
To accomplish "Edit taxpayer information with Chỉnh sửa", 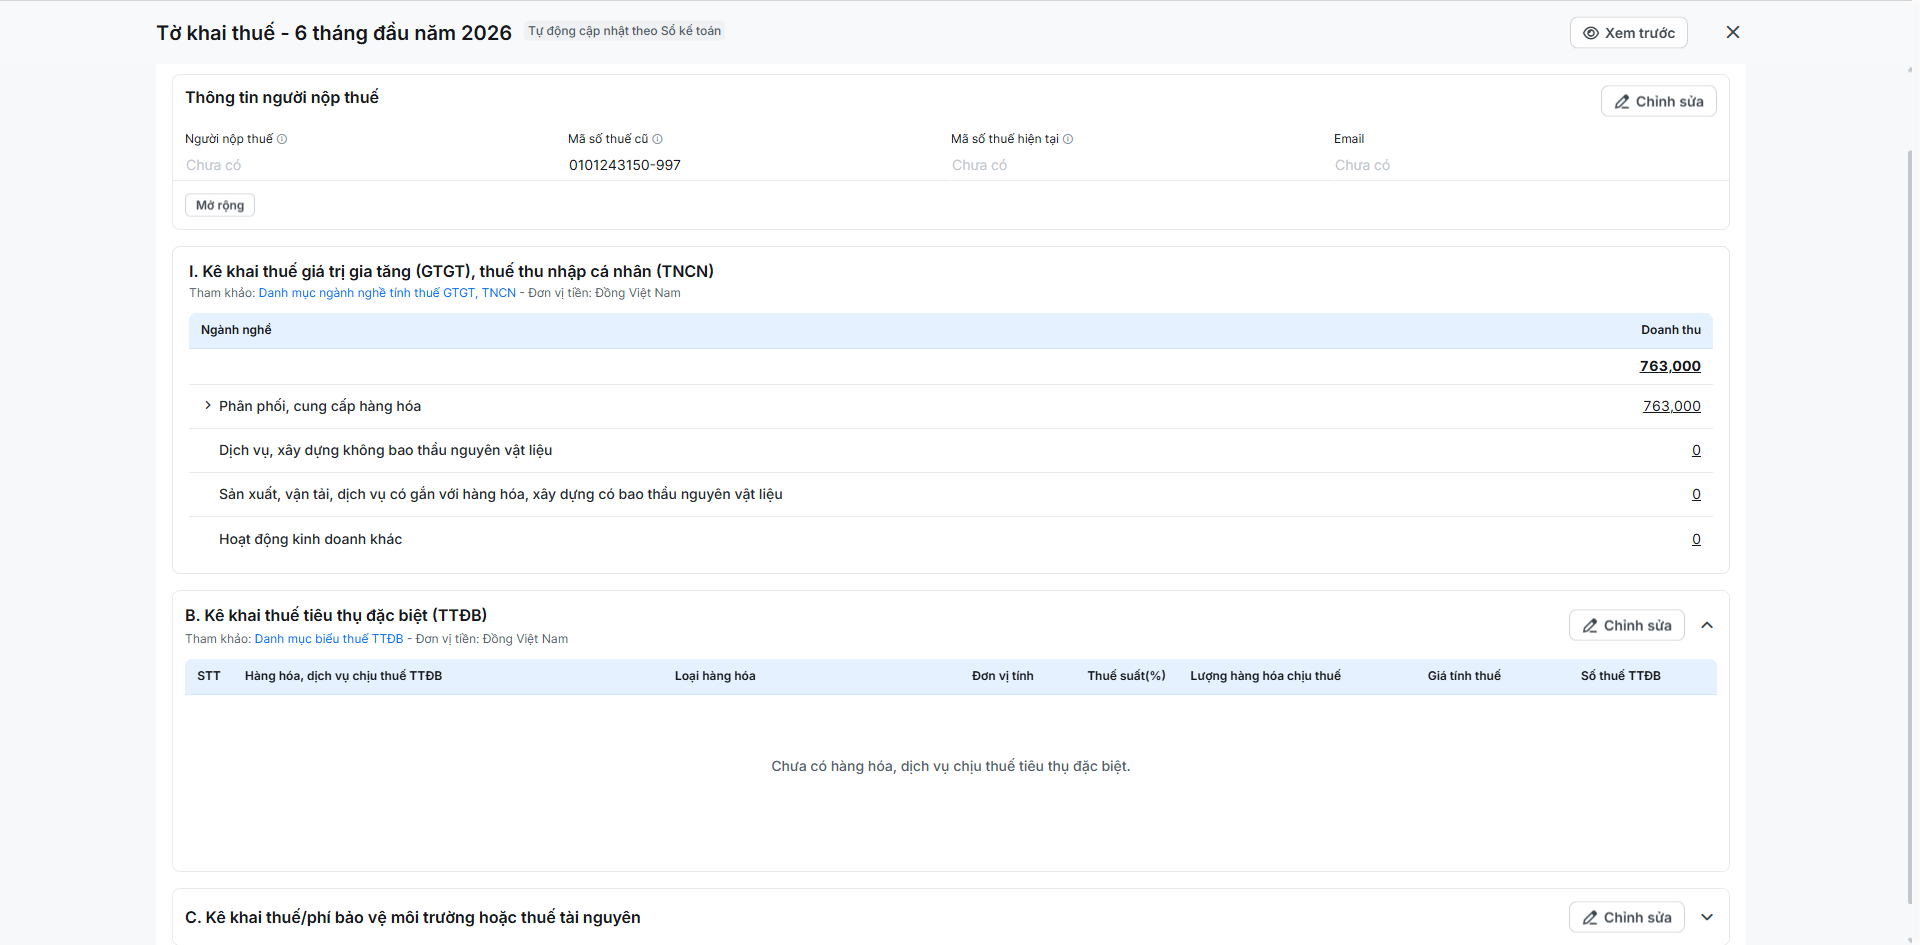I will click(1659, 101).
